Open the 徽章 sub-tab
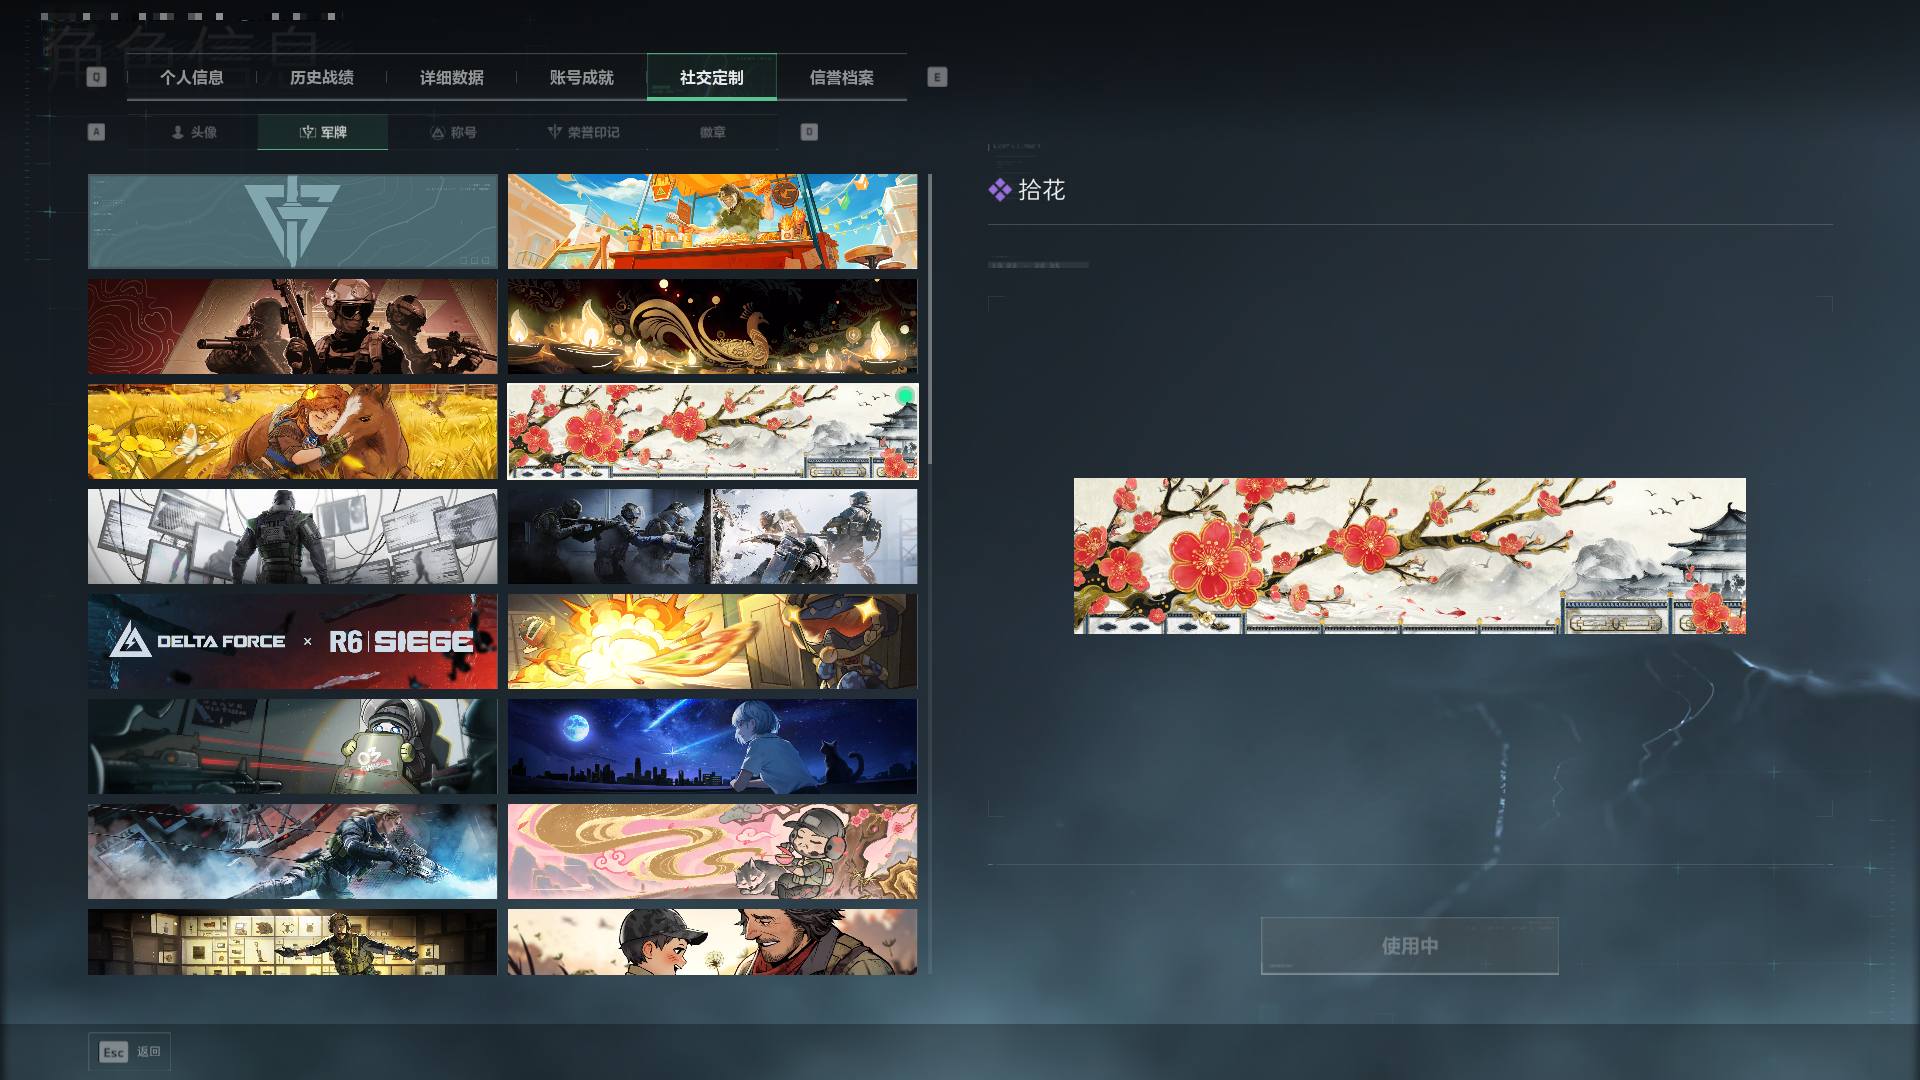The width and height of the screenshot is (1920, 1080). coord(713,132)
